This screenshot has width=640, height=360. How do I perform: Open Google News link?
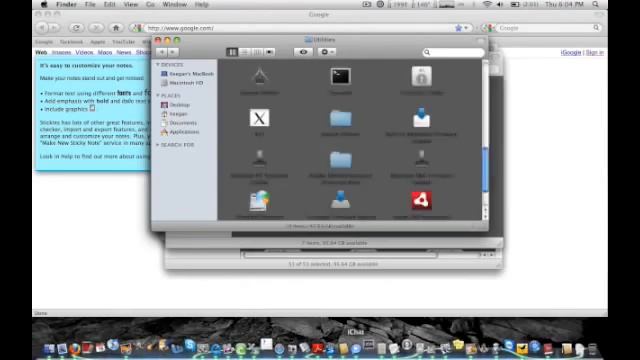tap(124, 53)
